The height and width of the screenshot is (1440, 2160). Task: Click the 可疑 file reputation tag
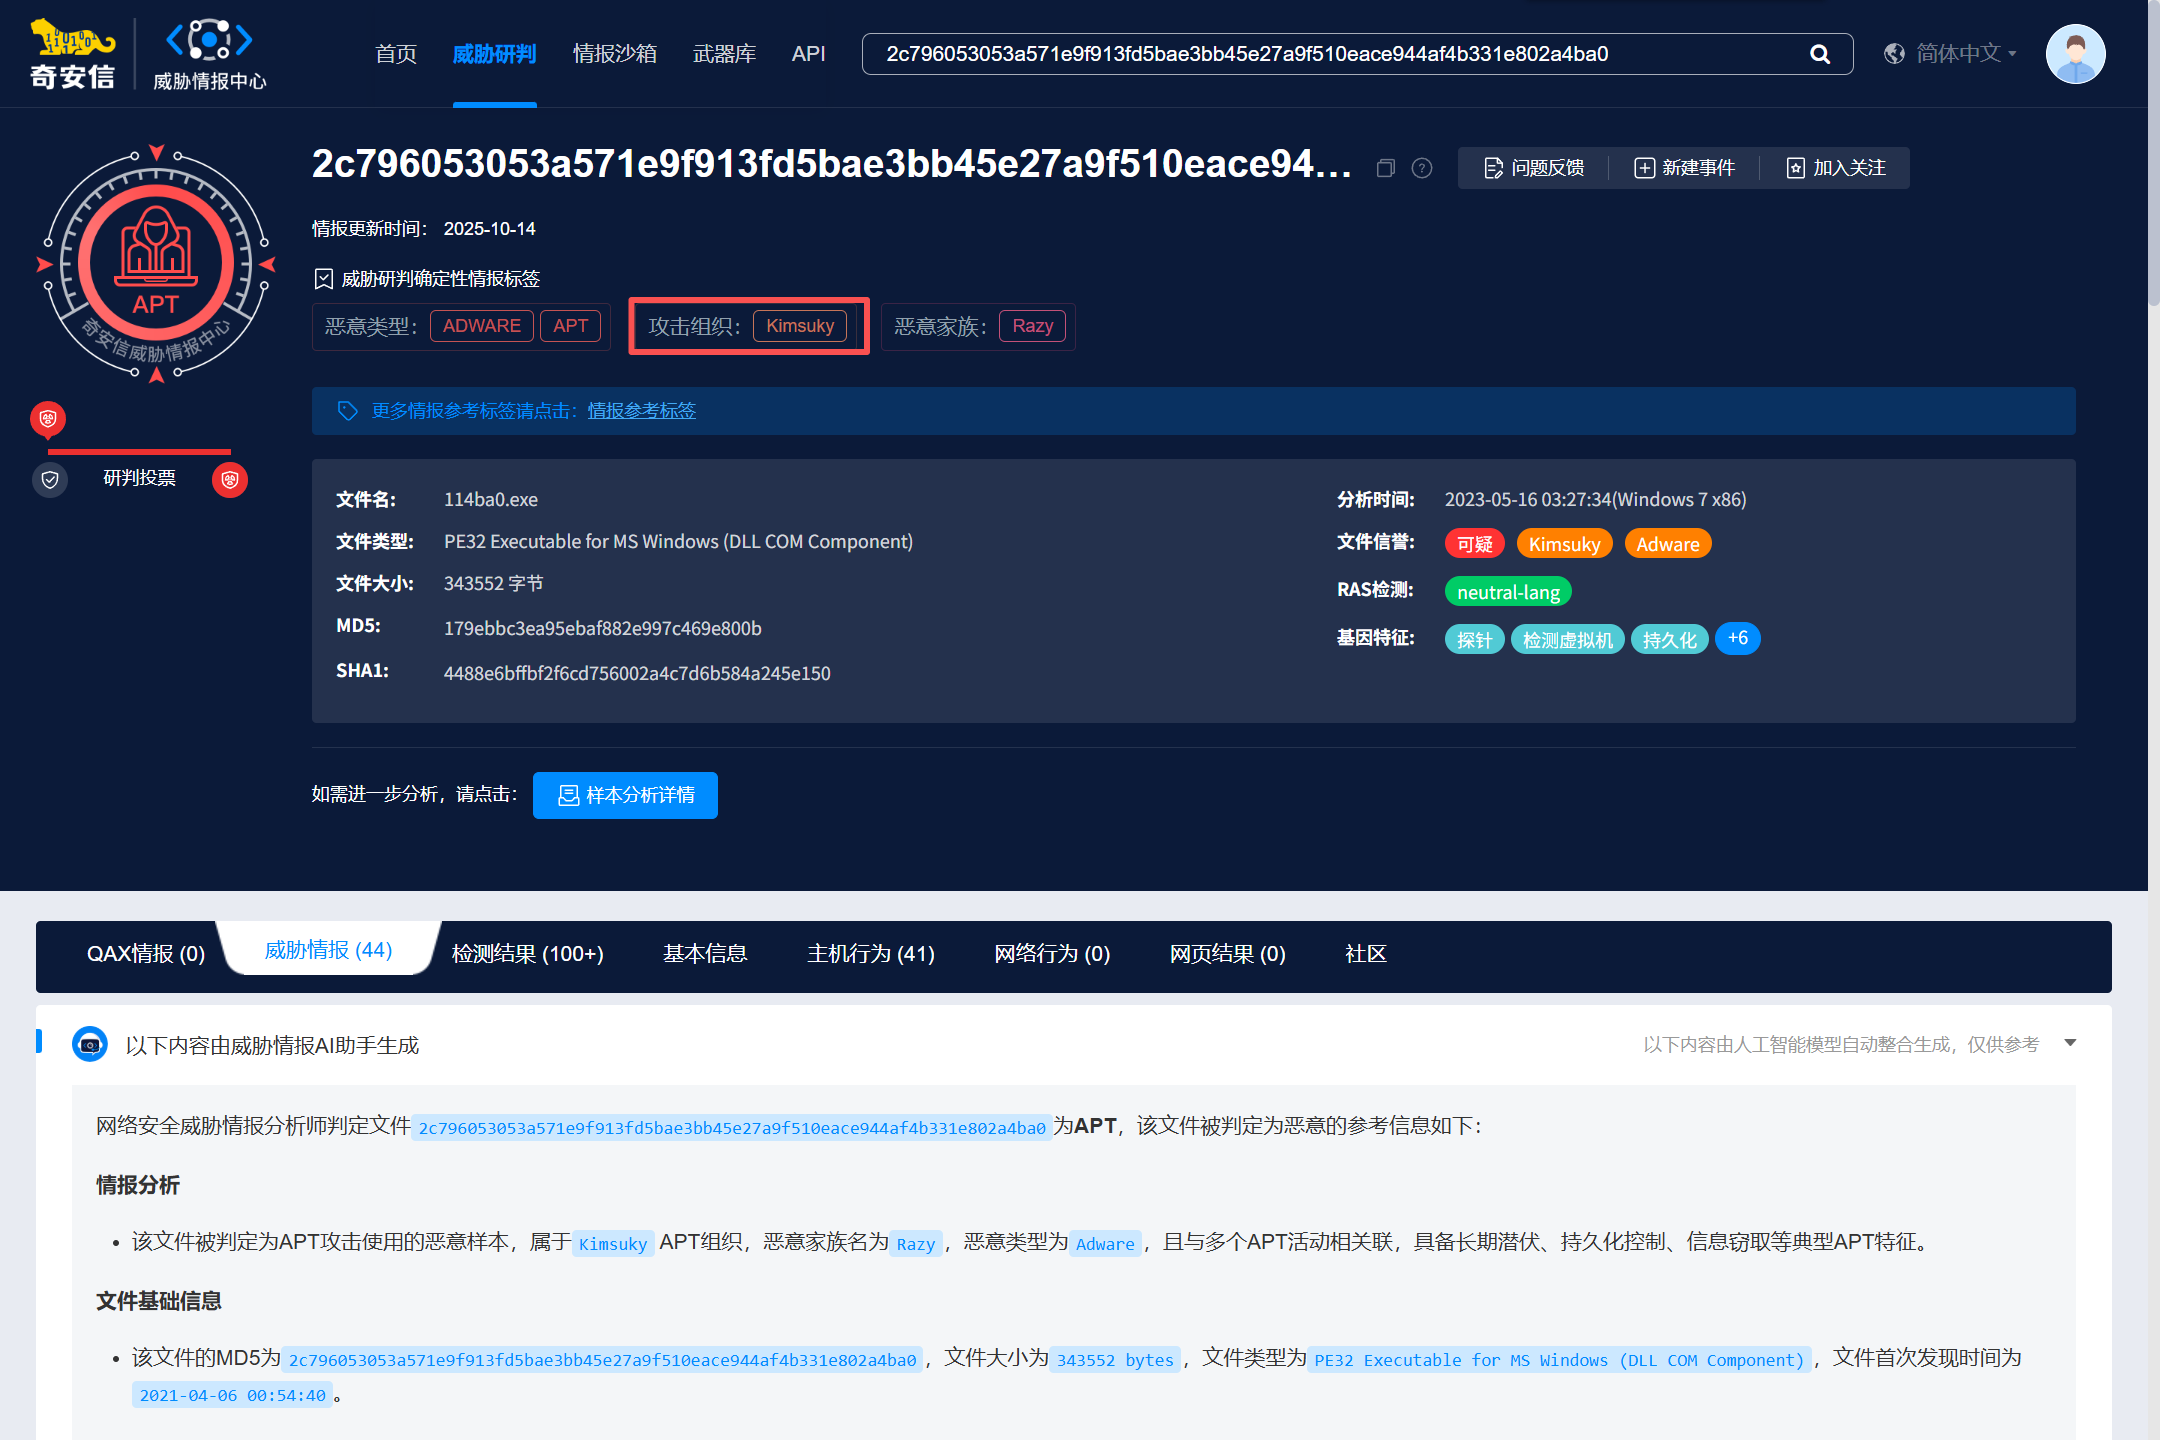[1475, 544]
